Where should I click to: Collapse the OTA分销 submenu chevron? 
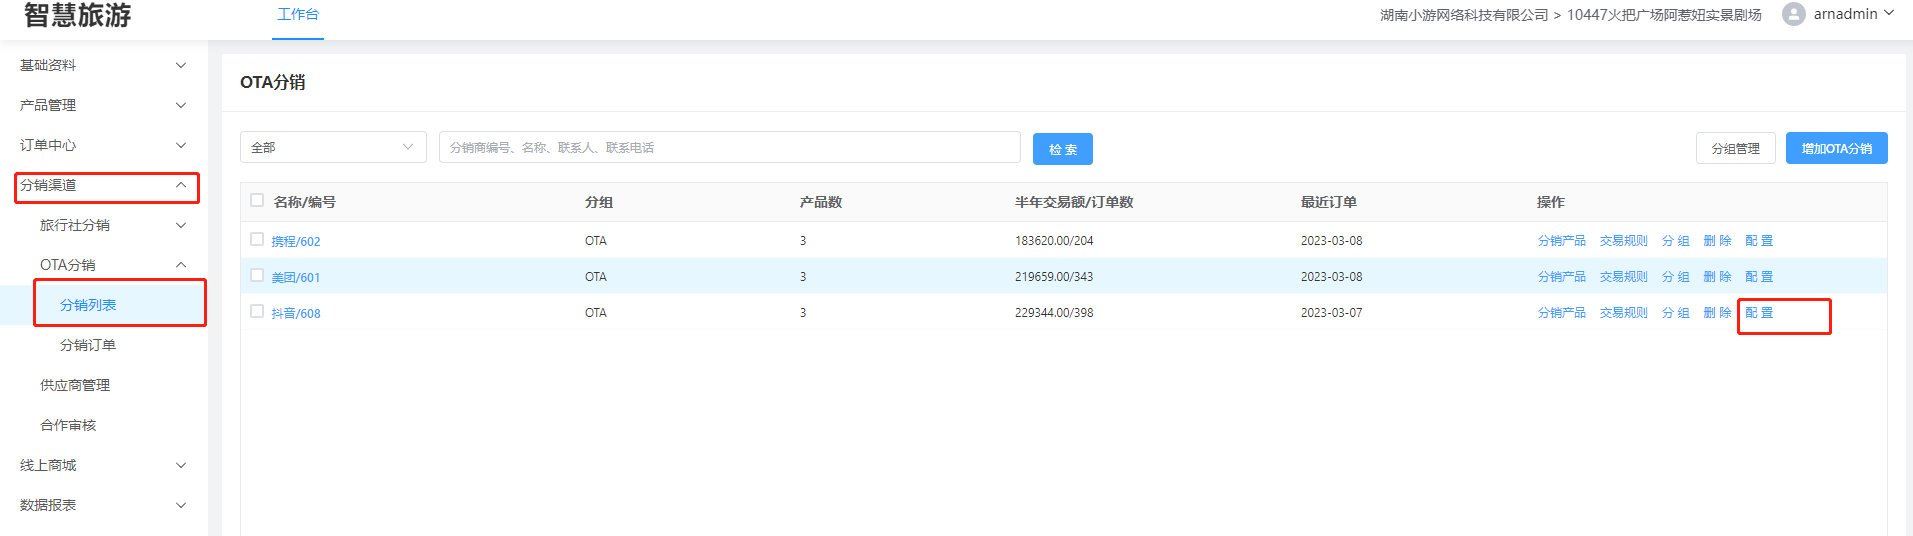click(181, 265)
